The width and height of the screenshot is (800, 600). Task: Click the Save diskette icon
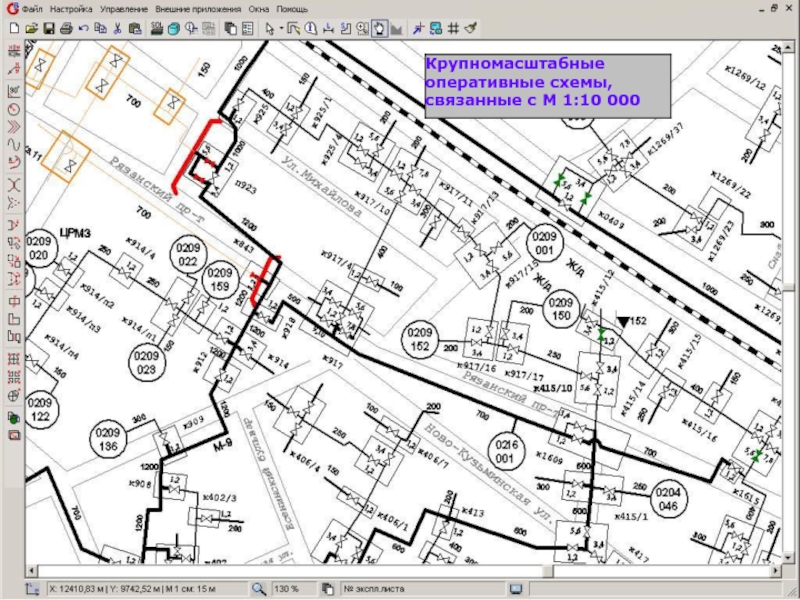pyautogui.click(x=47, y=28)
